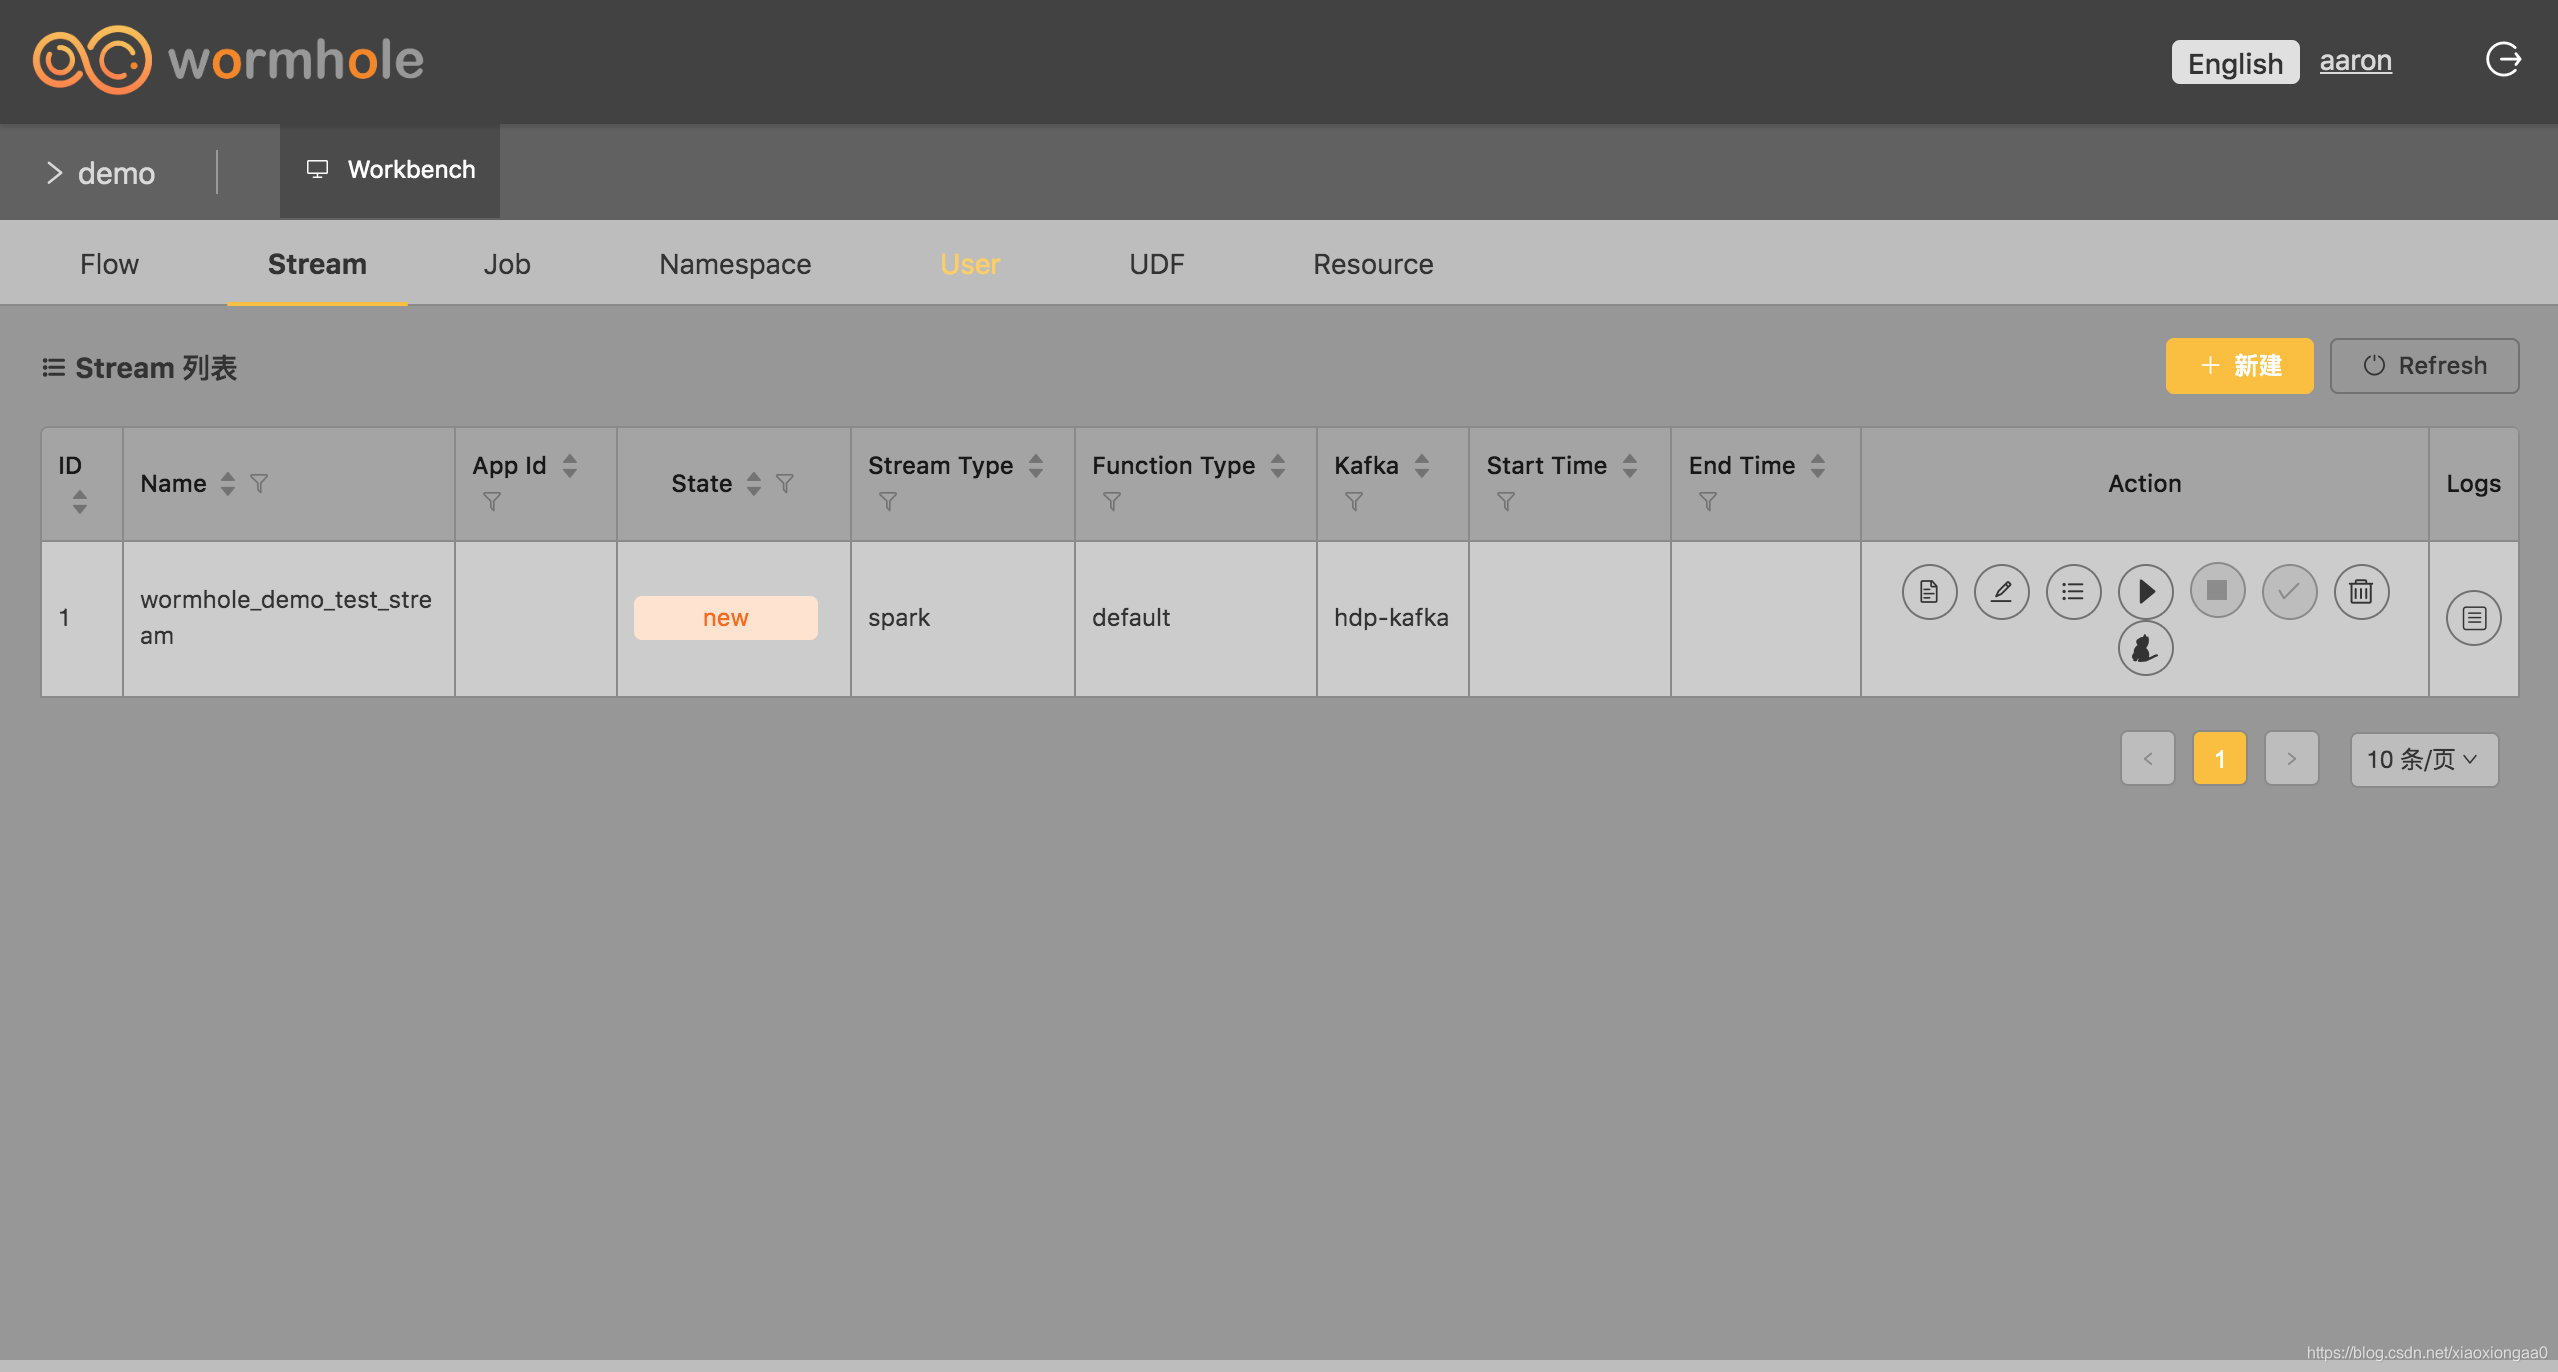Screen dimensions: 2558x1372
Task: Switch to the Flow tab
Action: 109,264
